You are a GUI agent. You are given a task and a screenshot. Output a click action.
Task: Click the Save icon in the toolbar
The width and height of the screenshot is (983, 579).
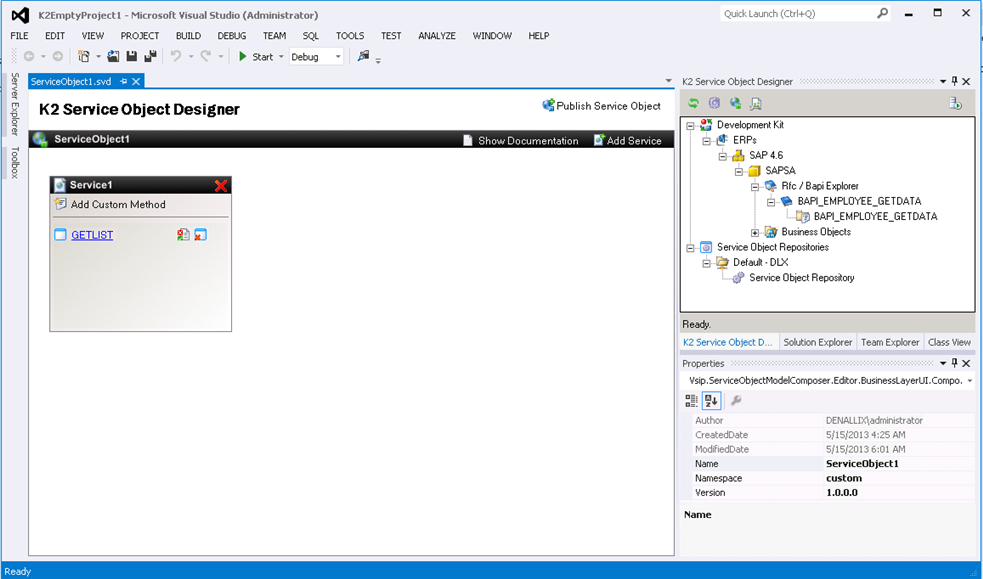[x=132, y=56]
